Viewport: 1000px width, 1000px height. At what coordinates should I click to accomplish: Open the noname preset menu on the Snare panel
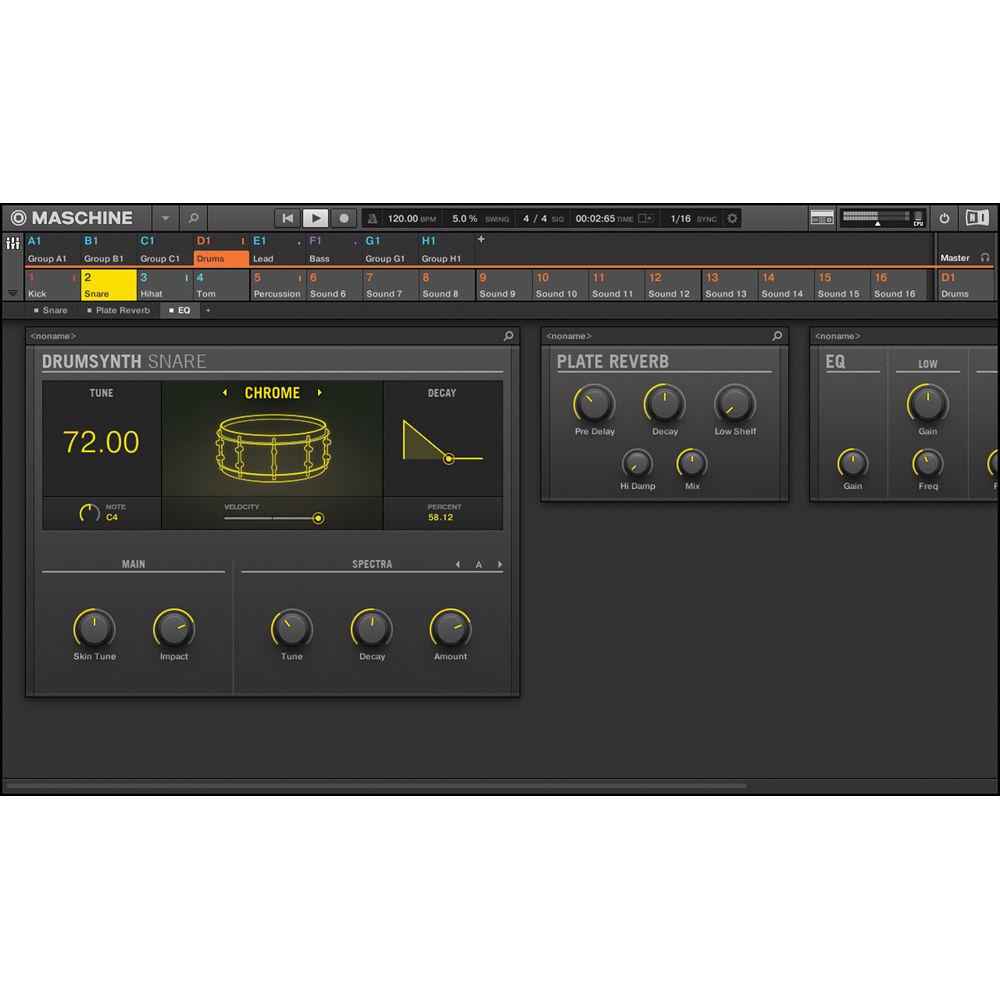pyautogui.click(x=53, y=336)
